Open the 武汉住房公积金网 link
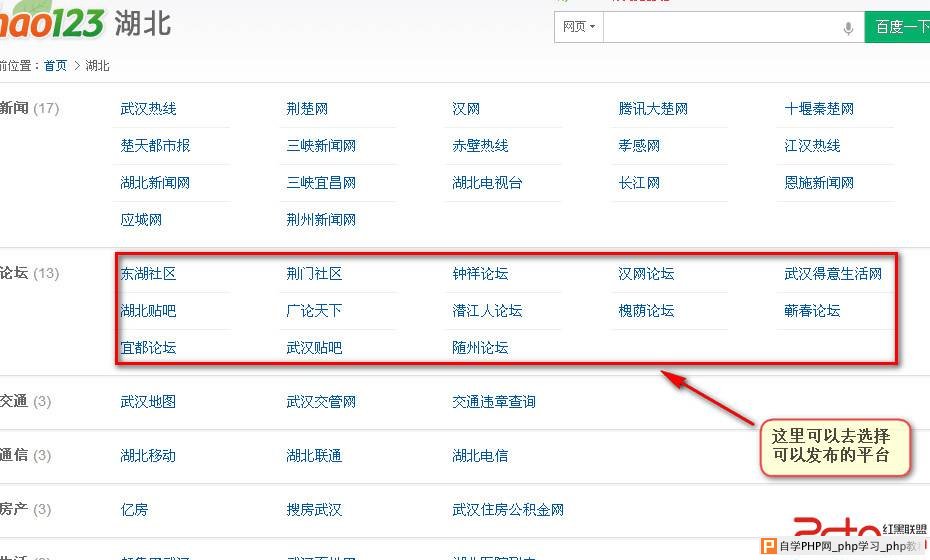 click(x=508, y=510)
